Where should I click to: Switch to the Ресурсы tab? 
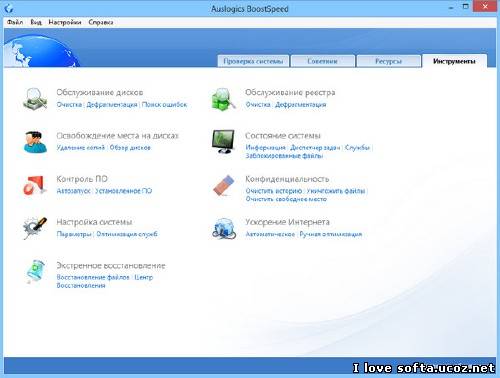pos(388,61)
